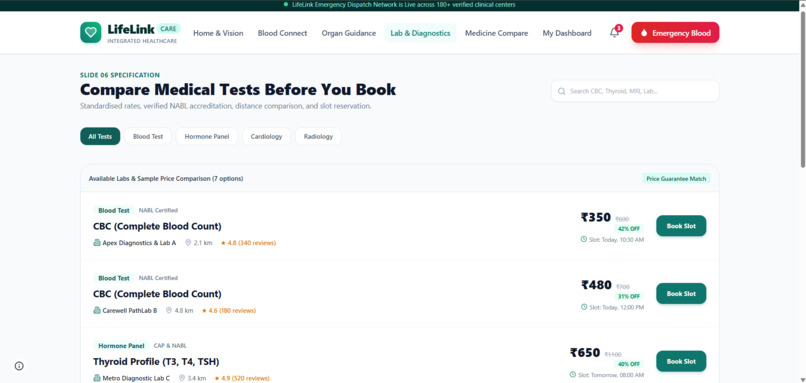Screen dimensions: 806x383
Task: Click the test search input field
Action: (x=635, y=91)
